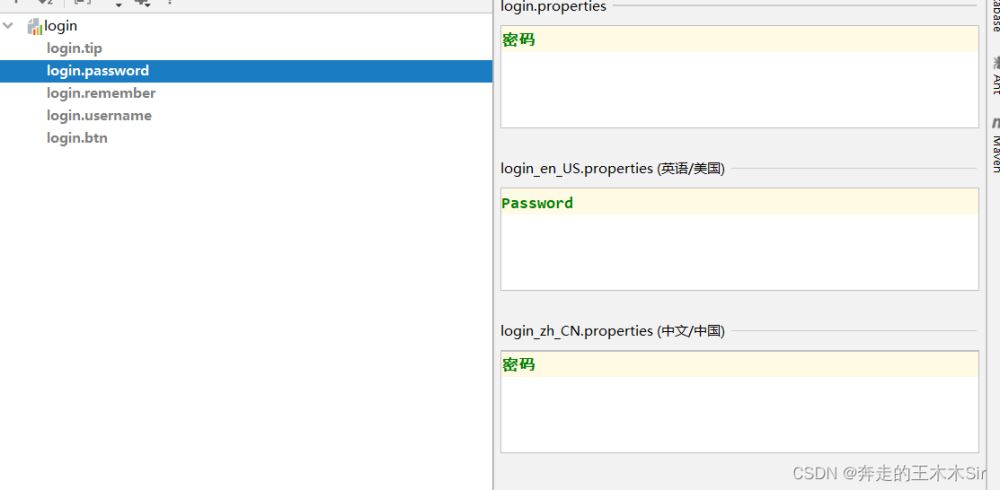Choose the login.username property key

point(99,115)
